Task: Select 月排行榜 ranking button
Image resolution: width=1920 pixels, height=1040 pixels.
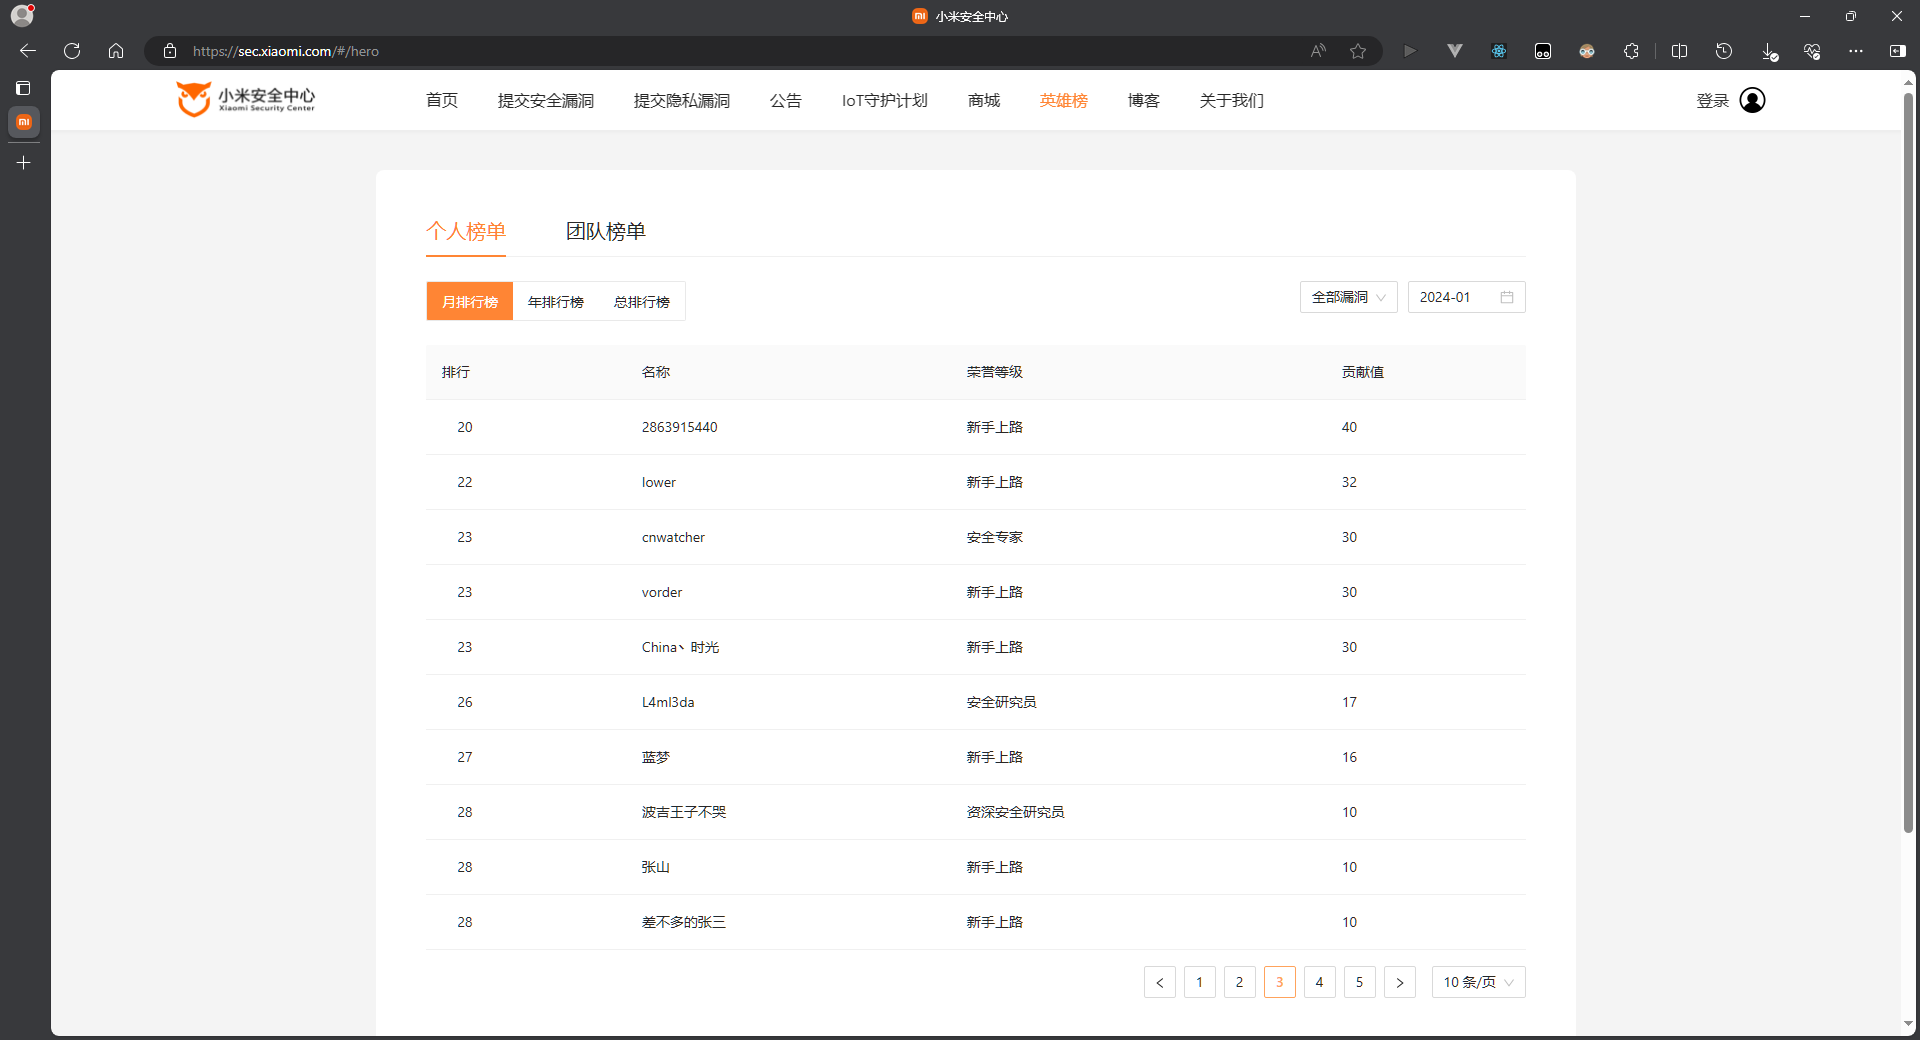Action: (x=470, y=301)
